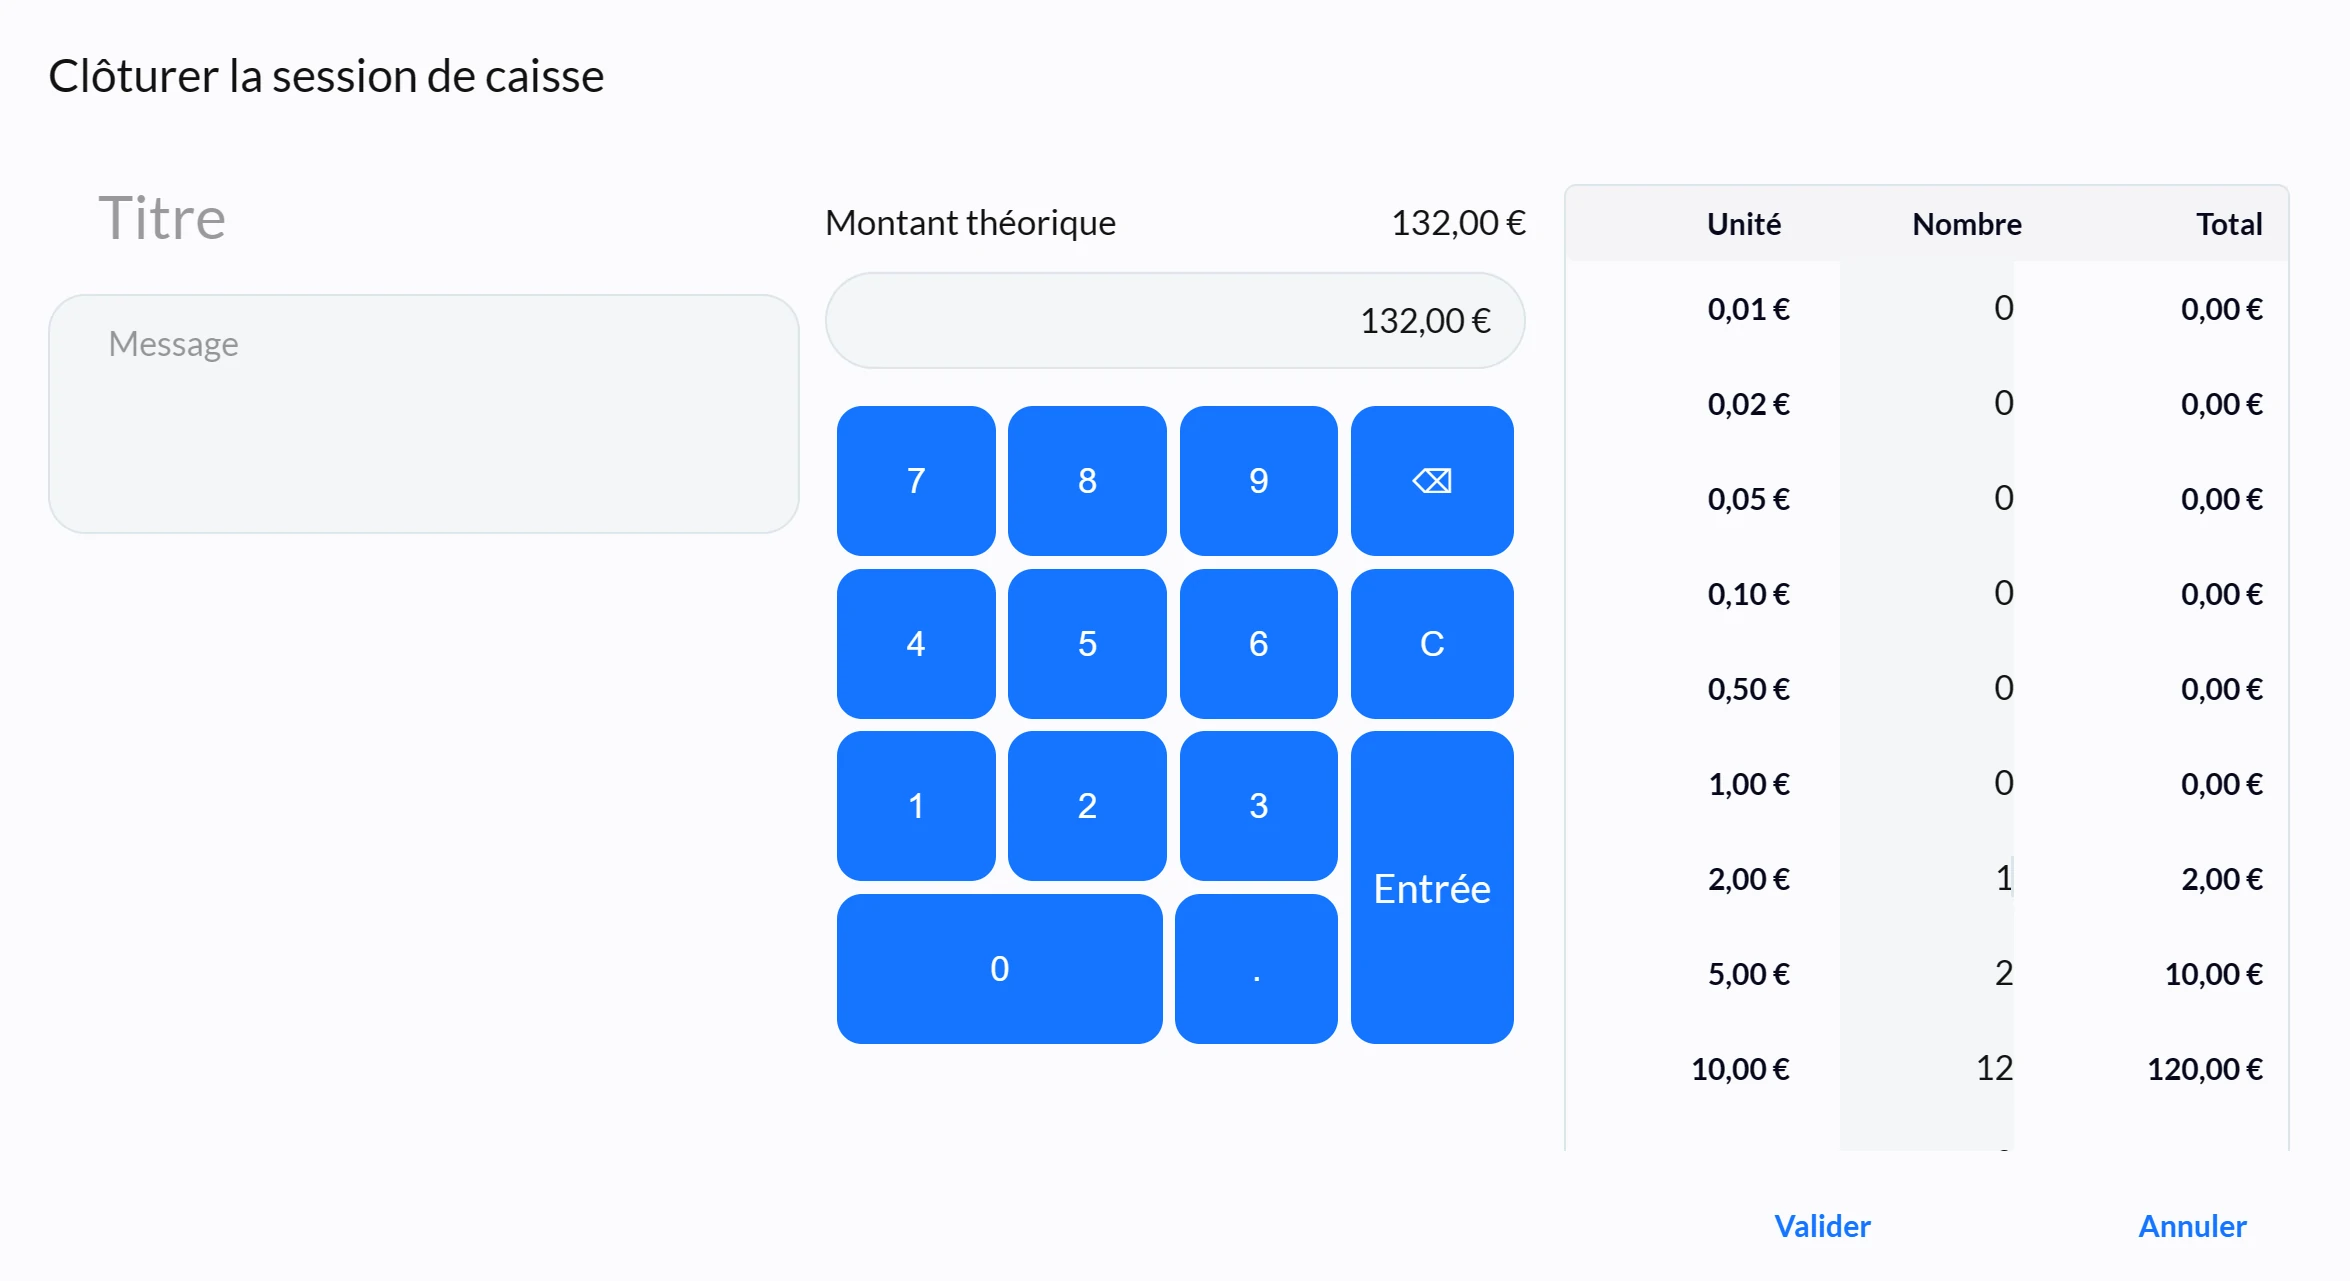Screen dimensions: 2350x1281
Task: Click Valider to confirm closing
Action: click(1821, 1226)
